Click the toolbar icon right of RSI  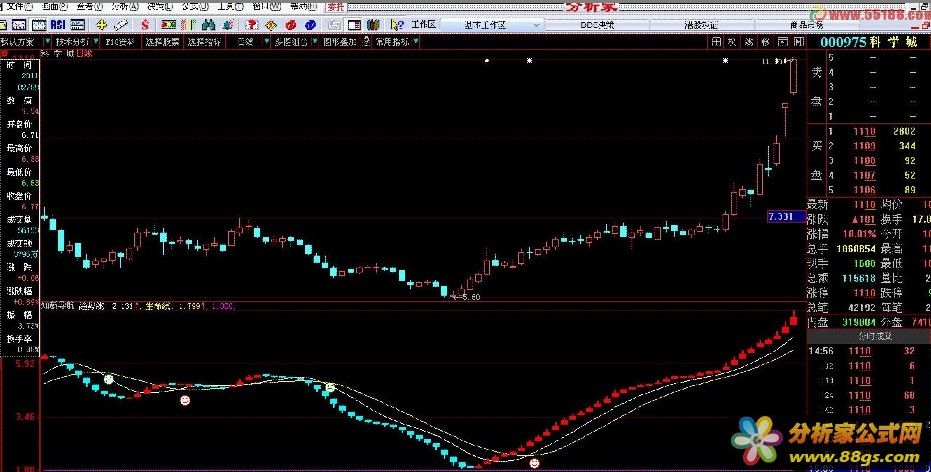point(77,25)
